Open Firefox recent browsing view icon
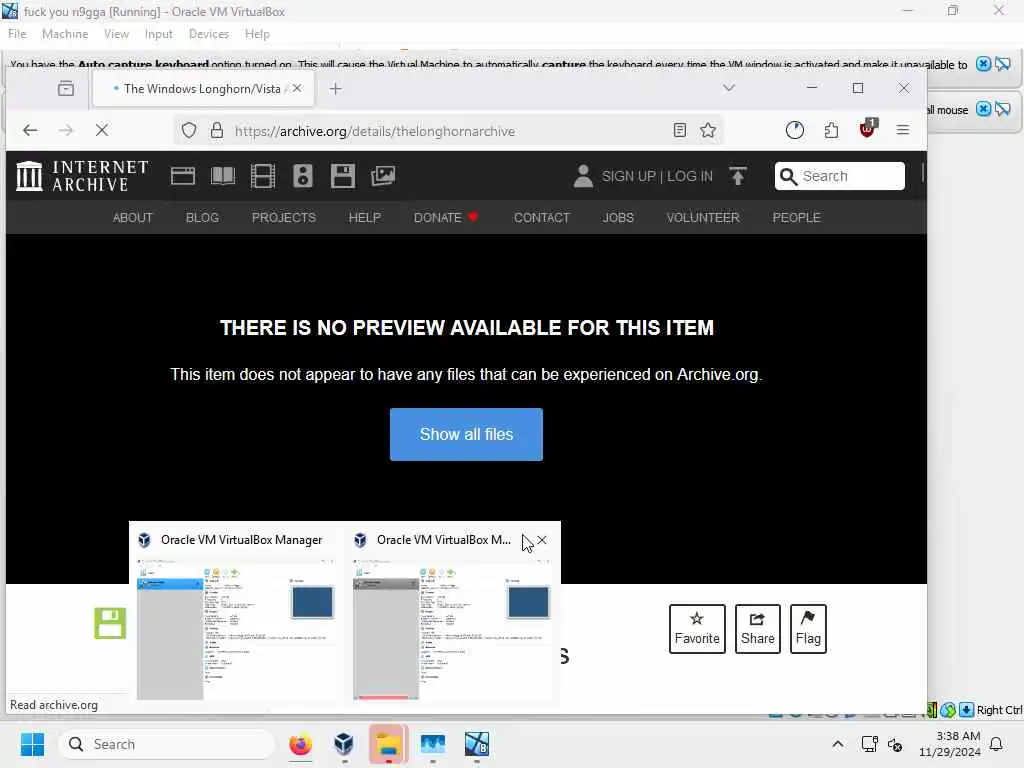The width and height of the screenshot is (1024, 768). click(66, 88)
